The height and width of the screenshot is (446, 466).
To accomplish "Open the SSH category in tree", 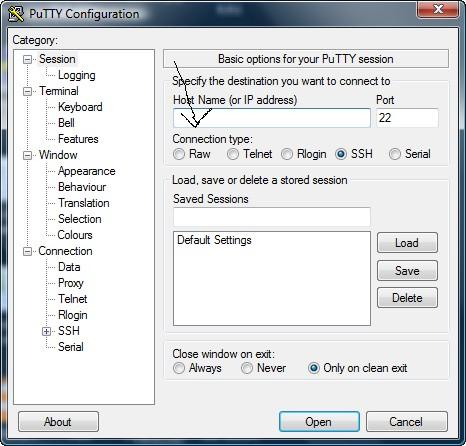I will tap(69, 331).
